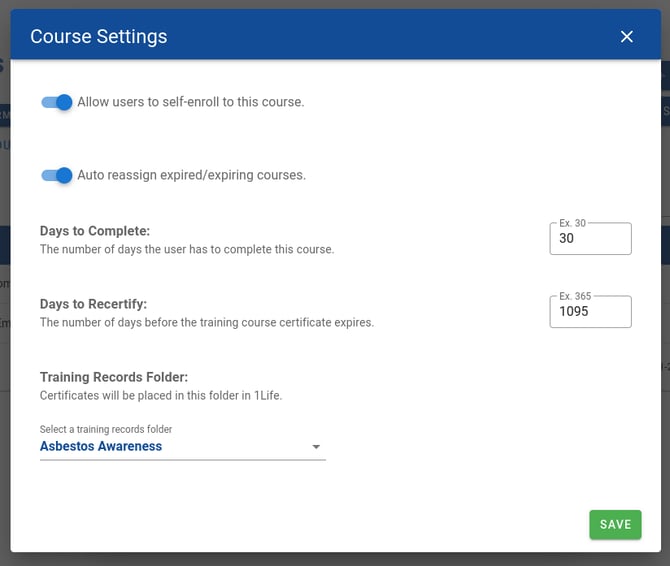Click the 'Ex. 365' floating field label
Viewport: 670px width, 566px height.
(x=575, y=296)
